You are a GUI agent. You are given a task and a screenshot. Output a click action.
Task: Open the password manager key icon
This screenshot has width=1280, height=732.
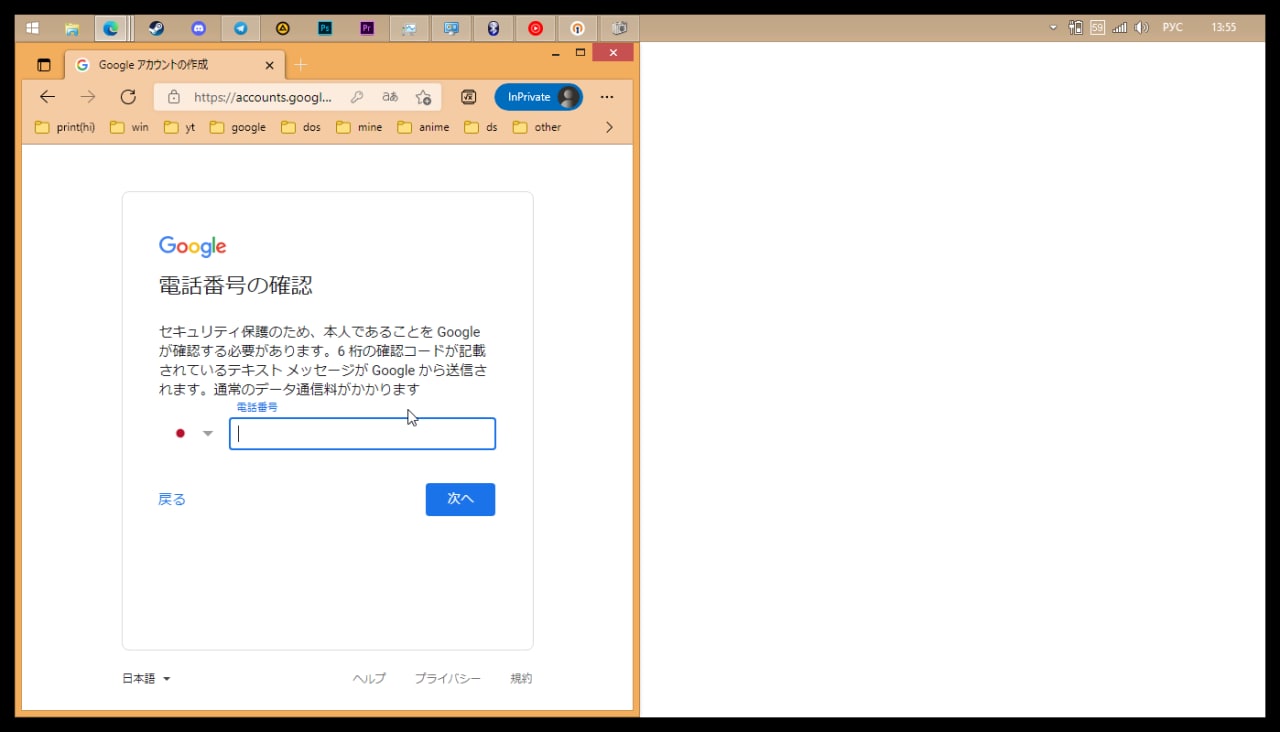click(357, 97)
